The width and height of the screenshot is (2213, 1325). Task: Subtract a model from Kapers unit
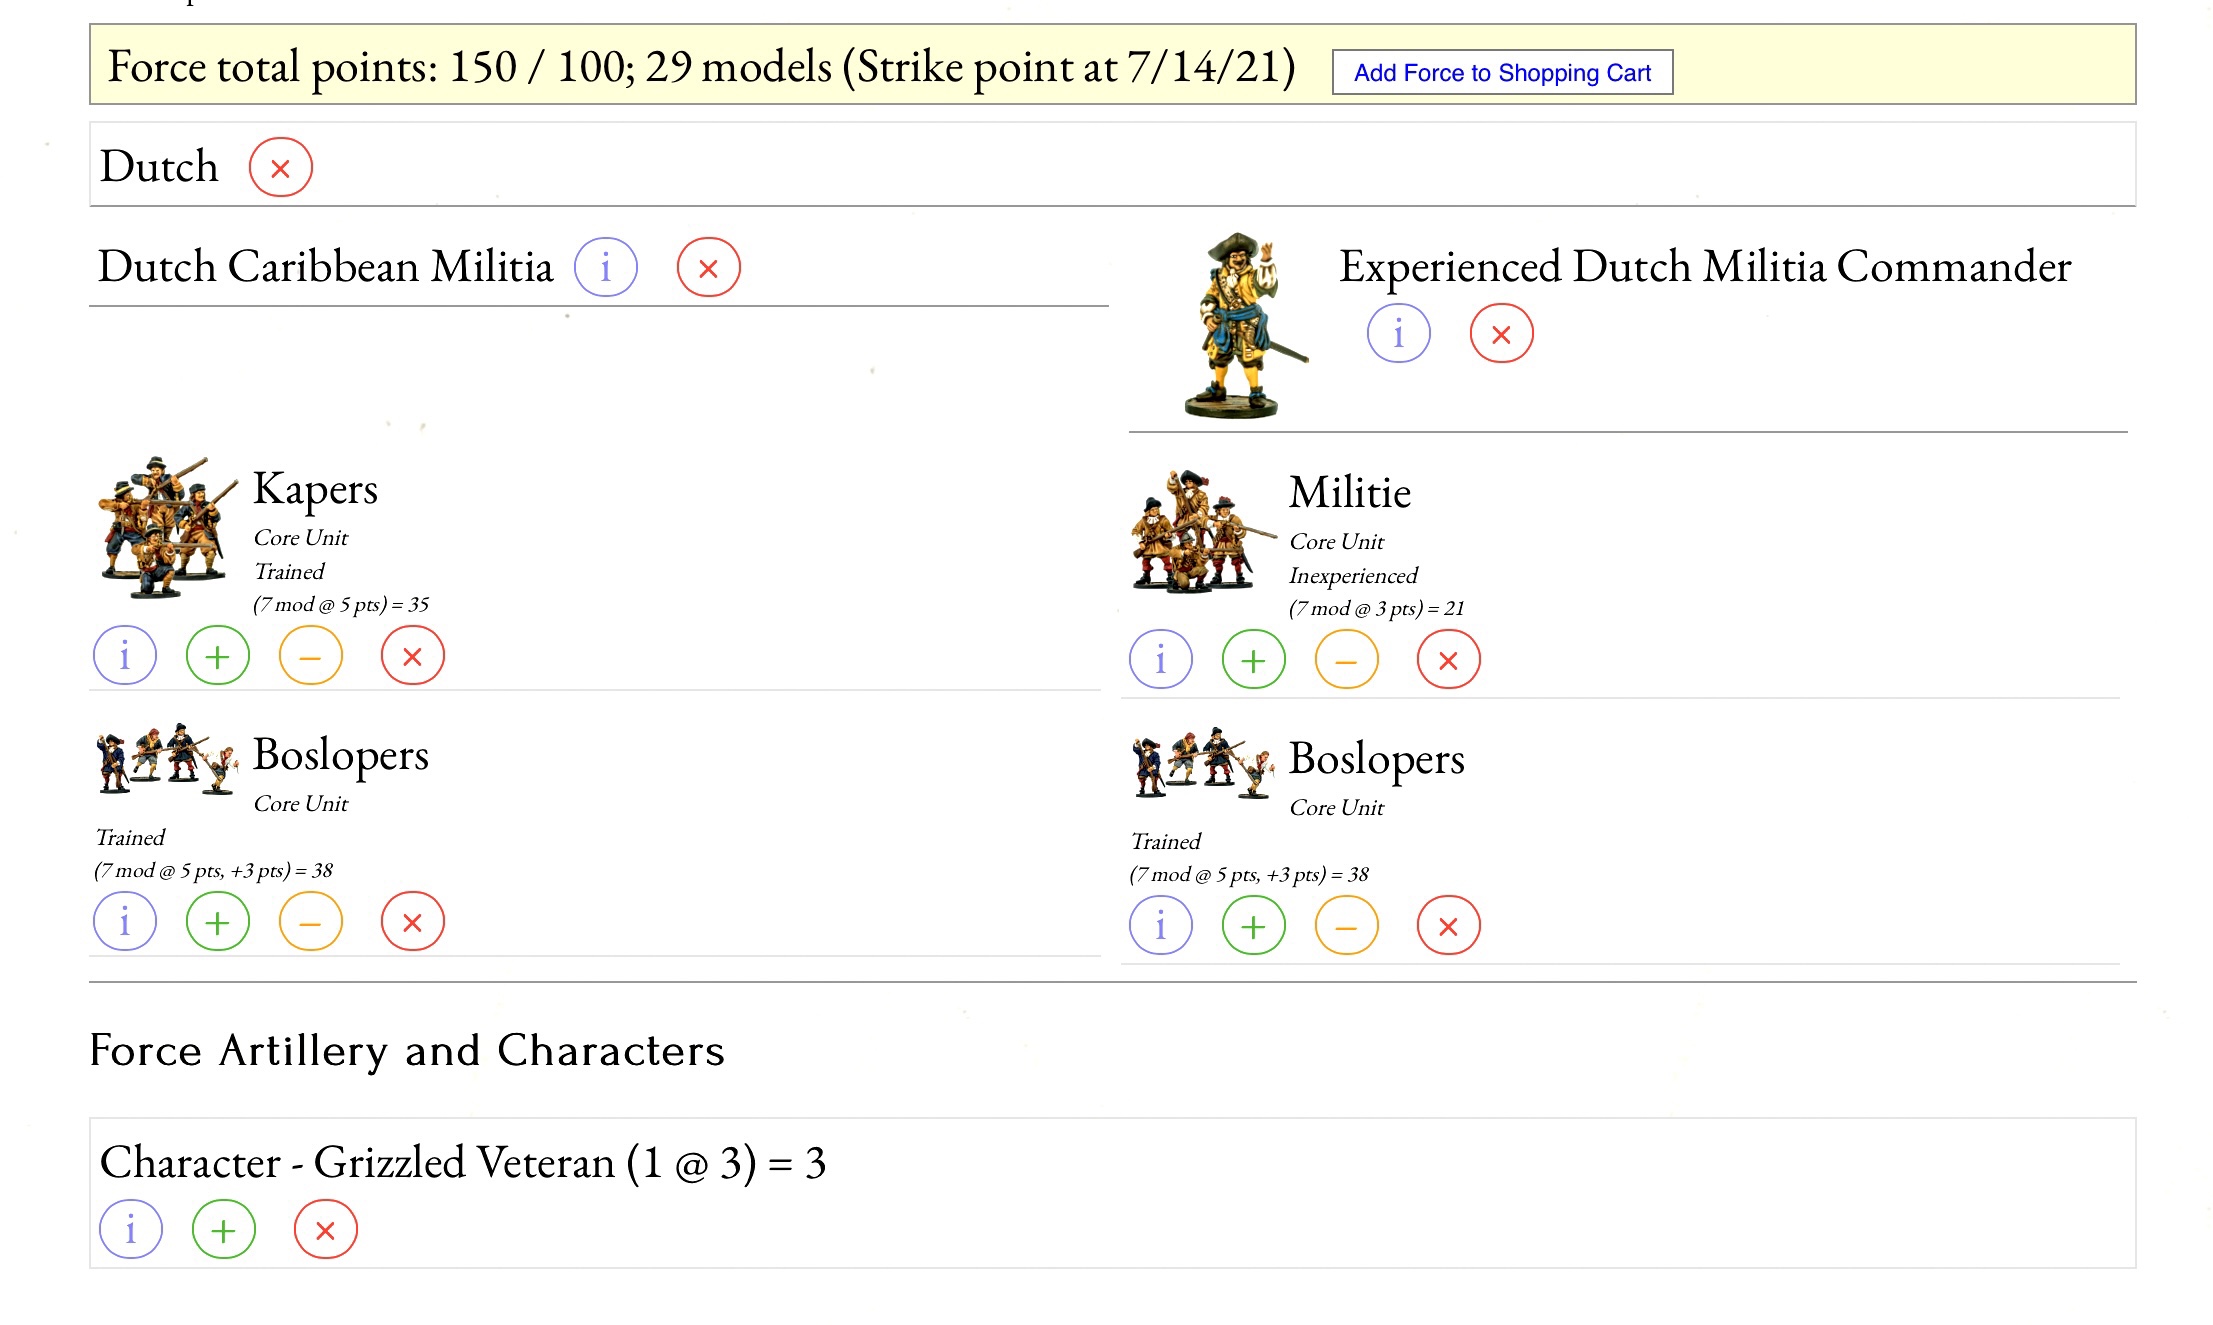(310, 656)
